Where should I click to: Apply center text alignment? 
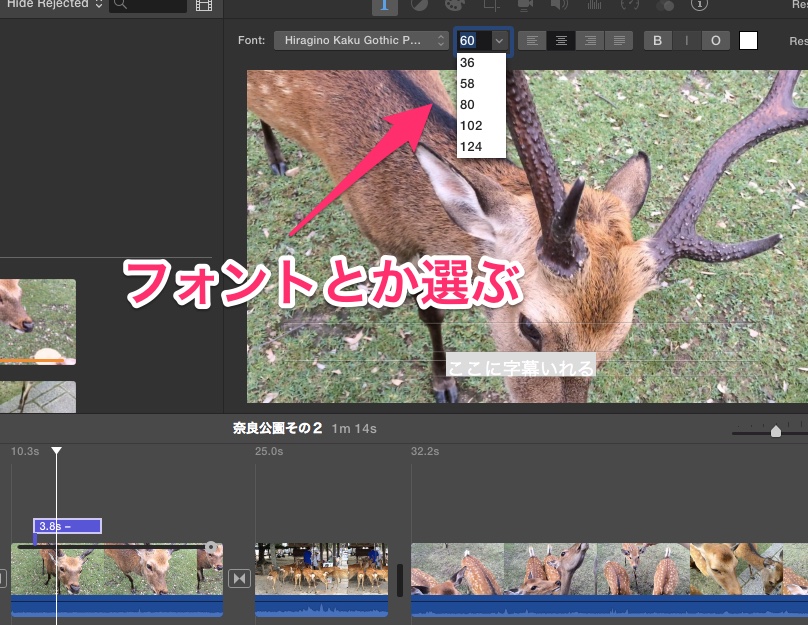point(561,41)
